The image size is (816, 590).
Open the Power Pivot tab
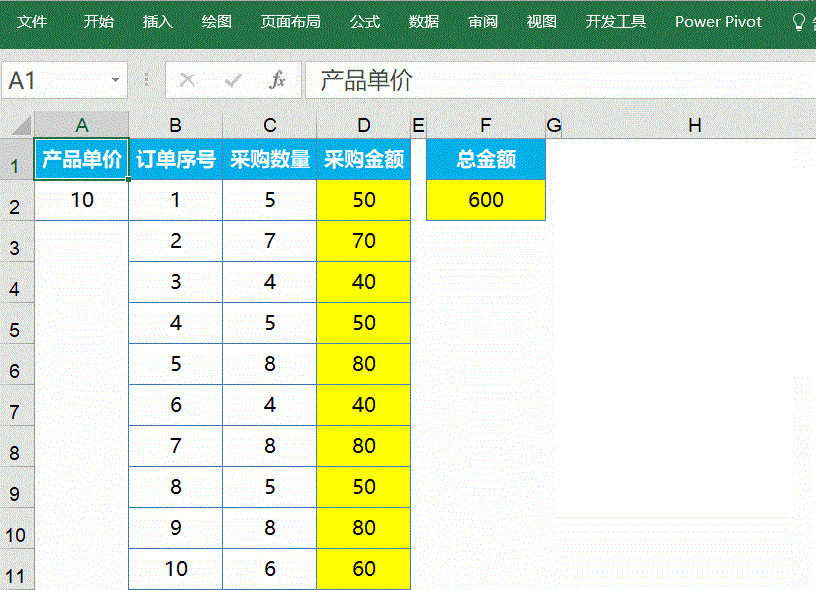(x=718, y=21)
